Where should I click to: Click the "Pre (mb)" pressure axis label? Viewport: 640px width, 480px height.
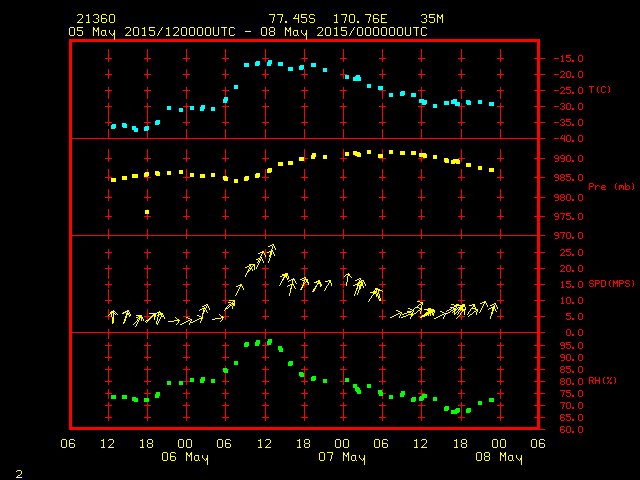611,187
